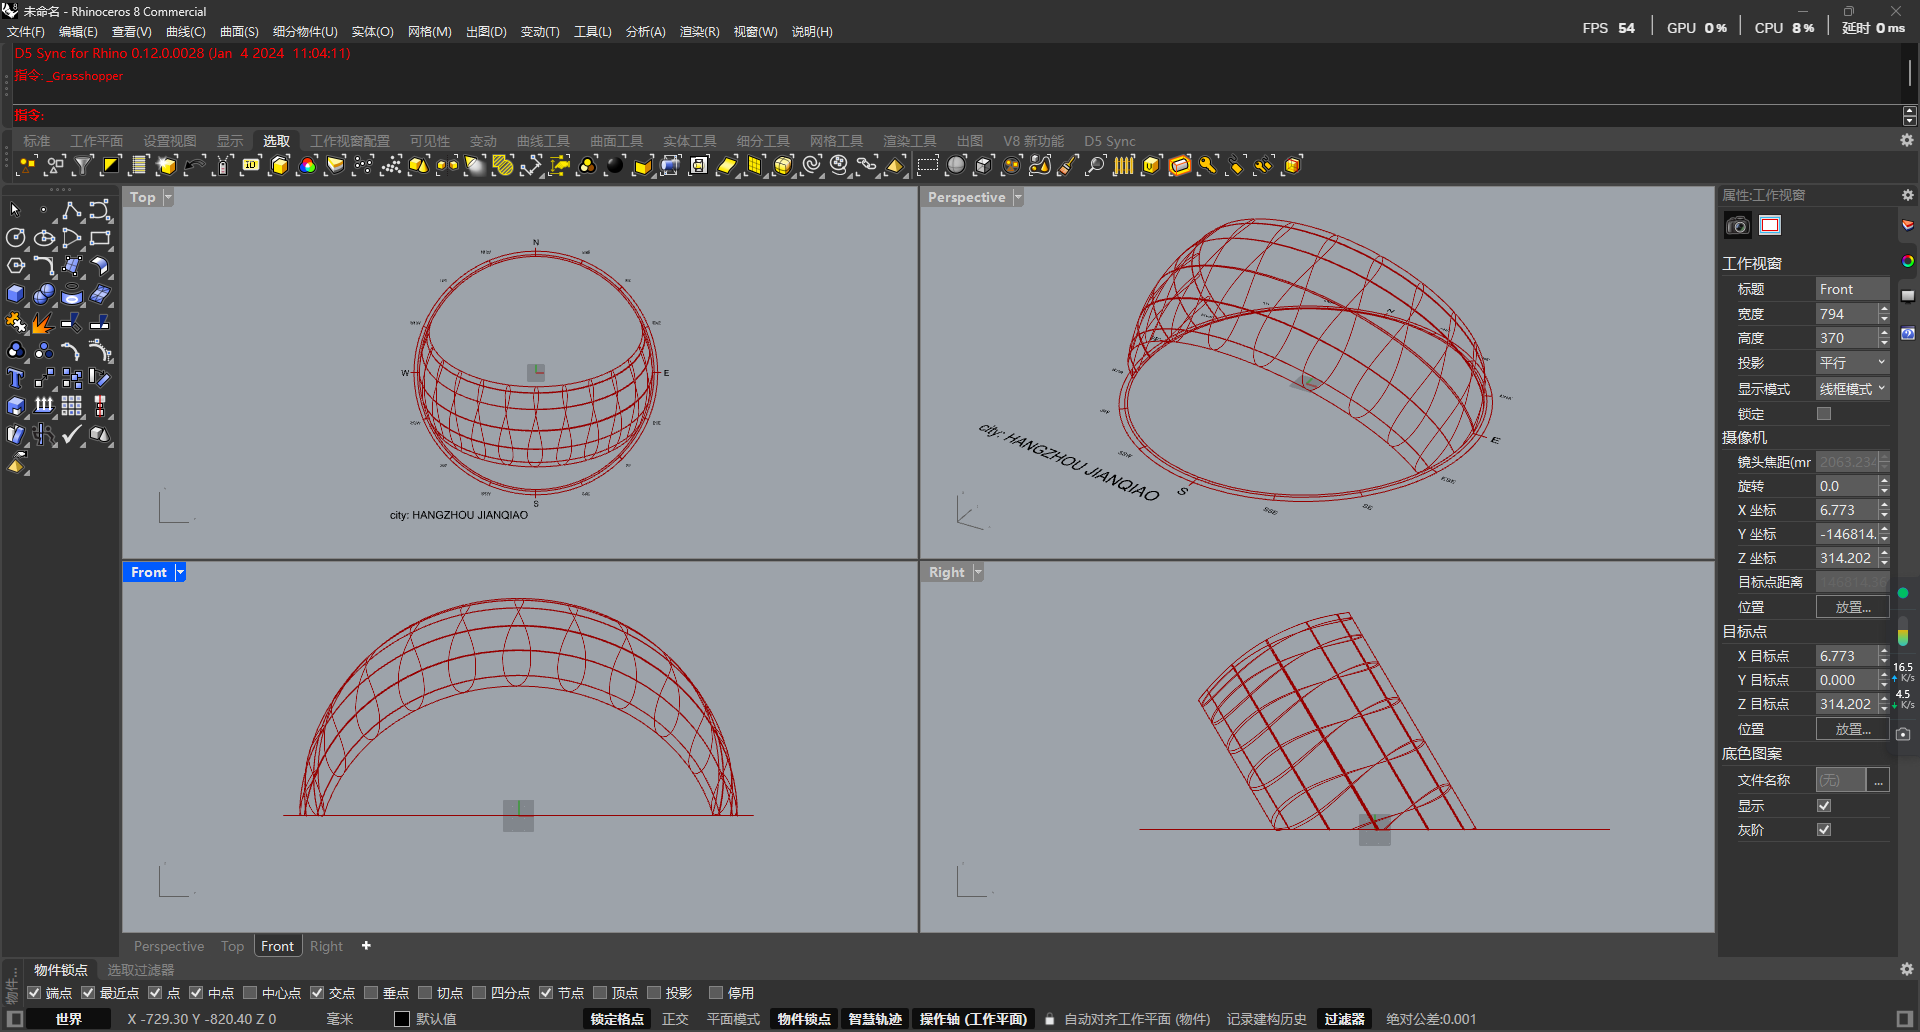Check the 锁定 viewport lock checkbox
This screenshot has height=1032, width=1920.
[x=1824, y=414]
